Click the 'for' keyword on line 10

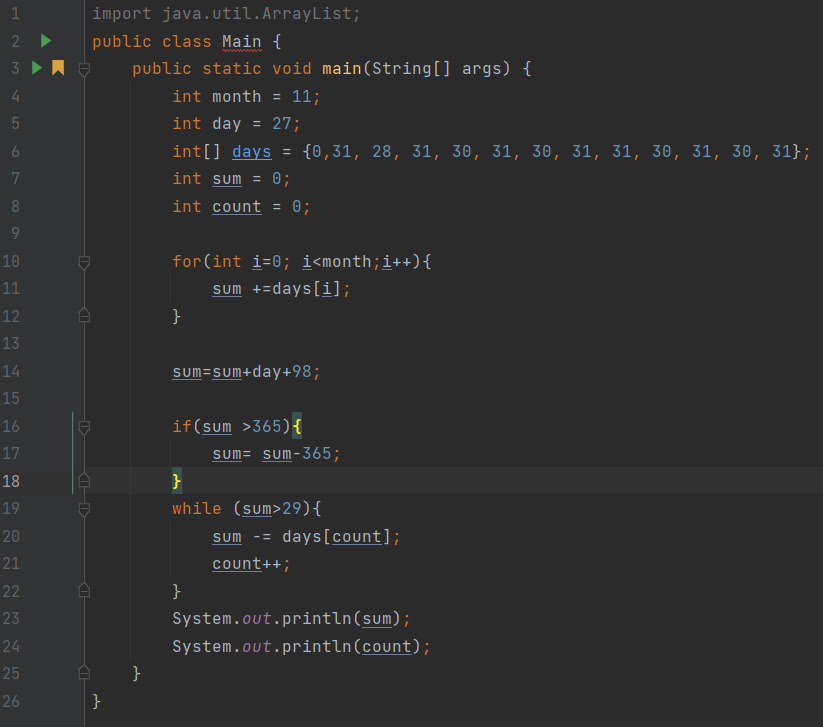tap(187, 261)
